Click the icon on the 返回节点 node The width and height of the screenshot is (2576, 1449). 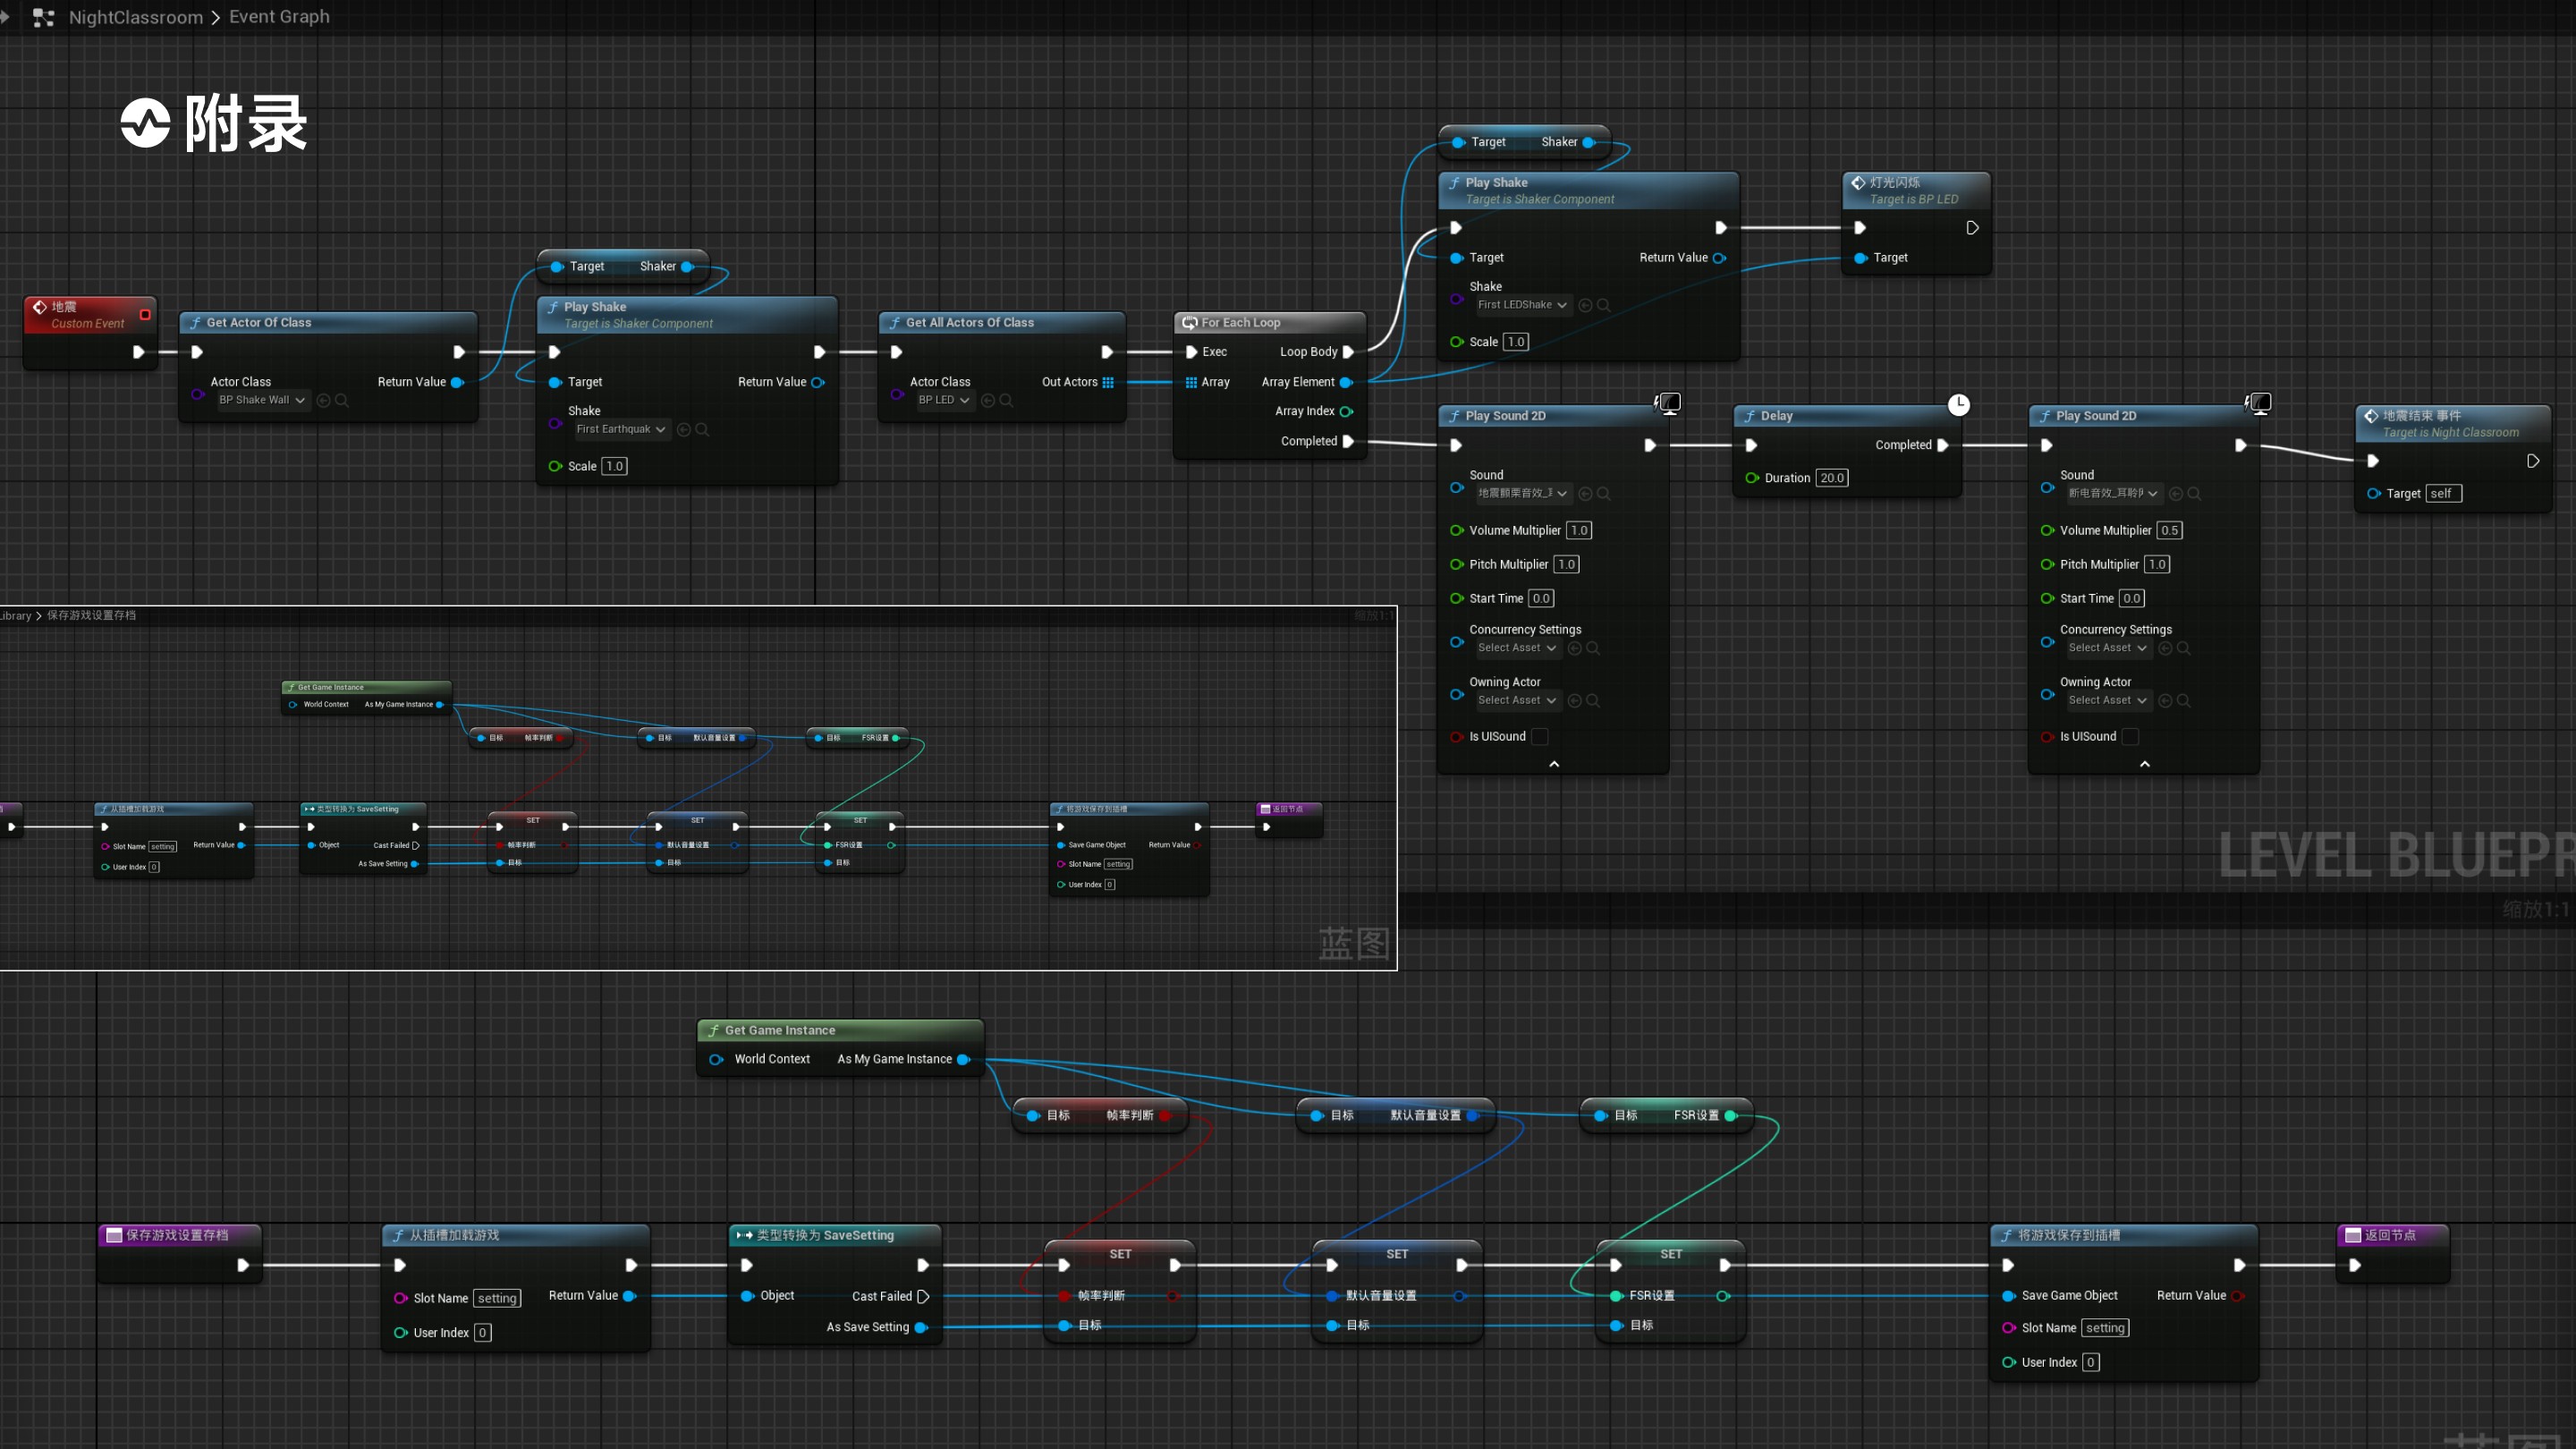click(x=2353, y=1235)
